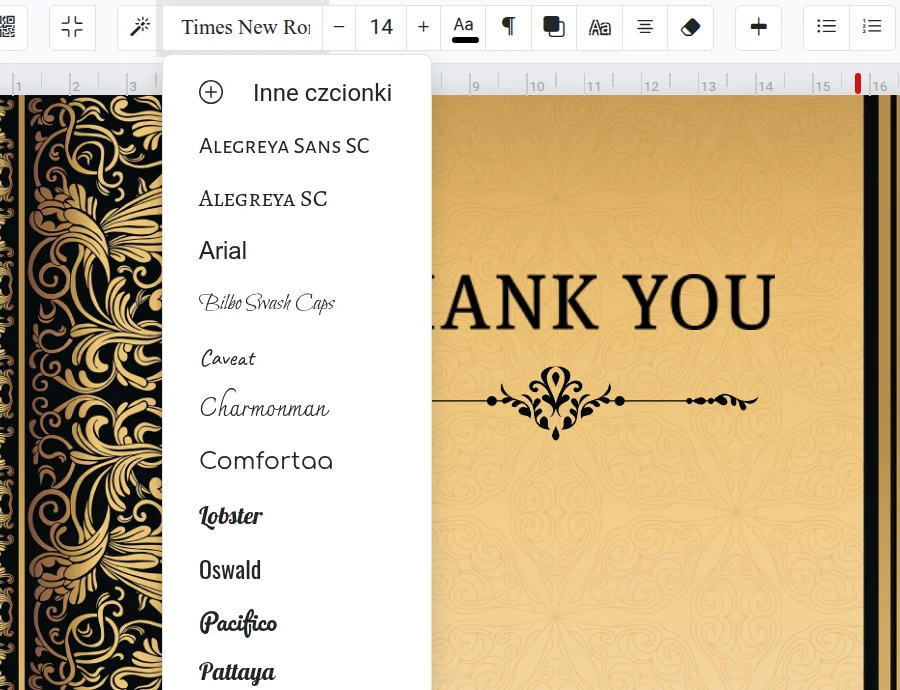900x690 pixels.
Task: Click the red marker on the ruler
Action: point(858,83)
